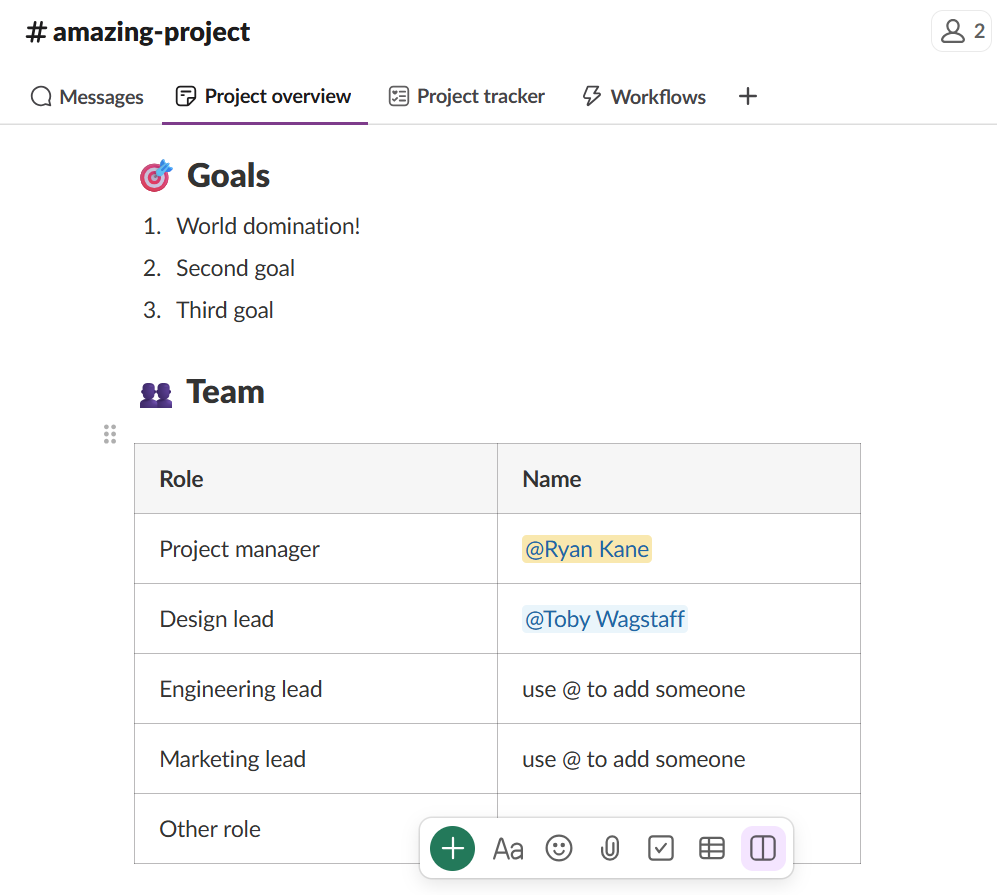This screenshot has width=997, height=895.
Task: Select the Project overview tab
Action: (264, 97)
